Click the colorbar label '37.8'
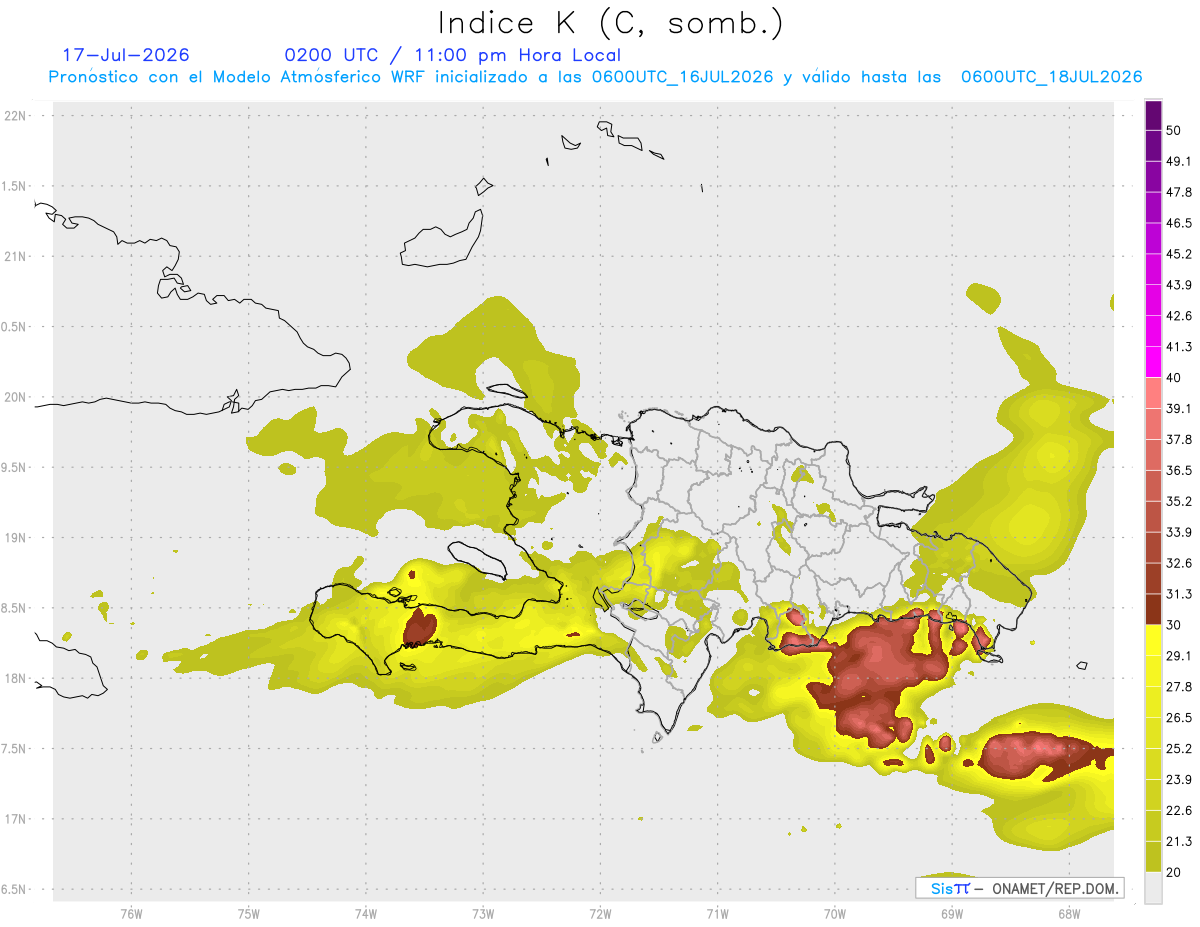Image resolution: width=1200 pixels, height=927 pixels. pyautogui.click(x=1179, y=439)
